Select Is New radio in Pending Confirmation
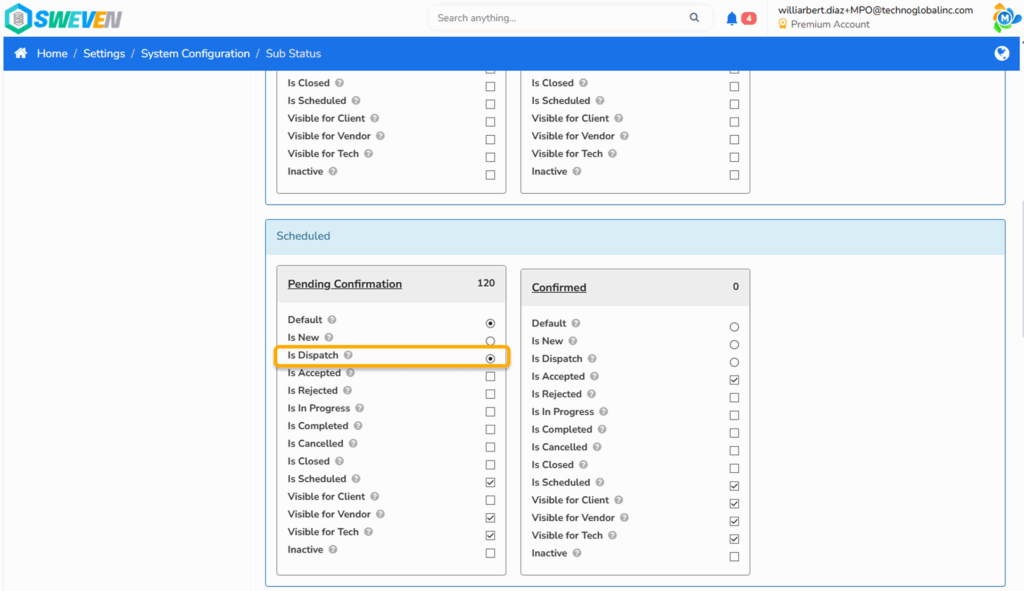1024x591 pixels. [490, 341]
